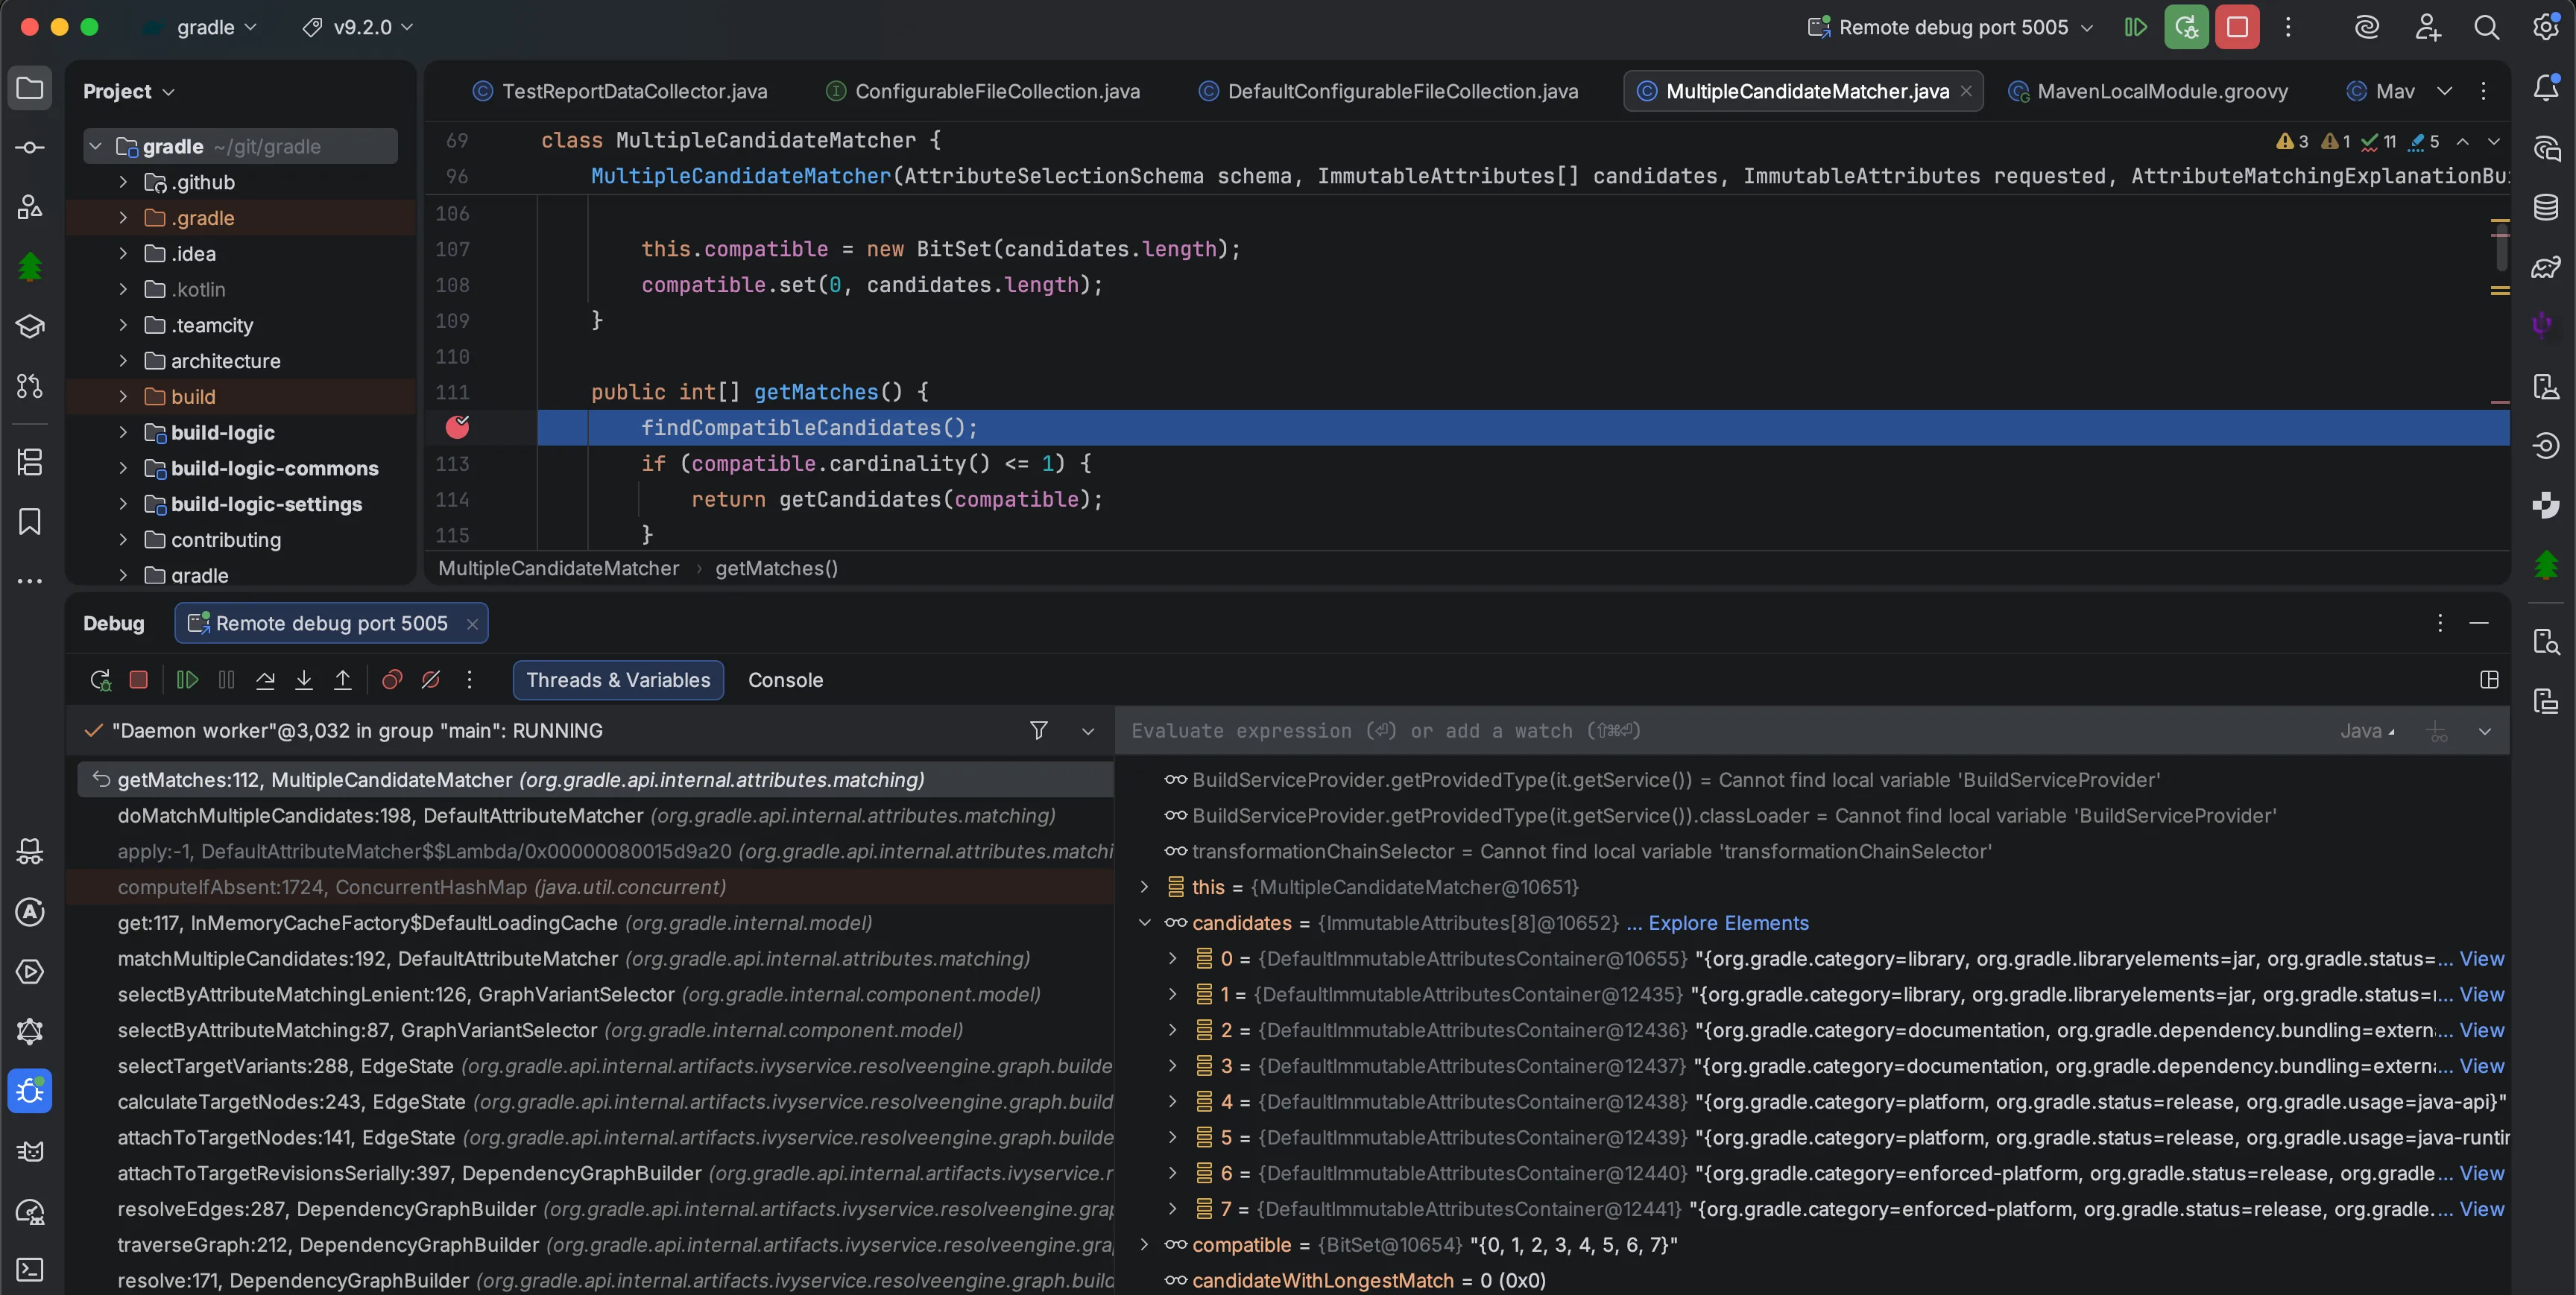Click the Step Out debug icon
Image resolution: width=2576 pixels, height=1295 pixels.
coord(342,680)
